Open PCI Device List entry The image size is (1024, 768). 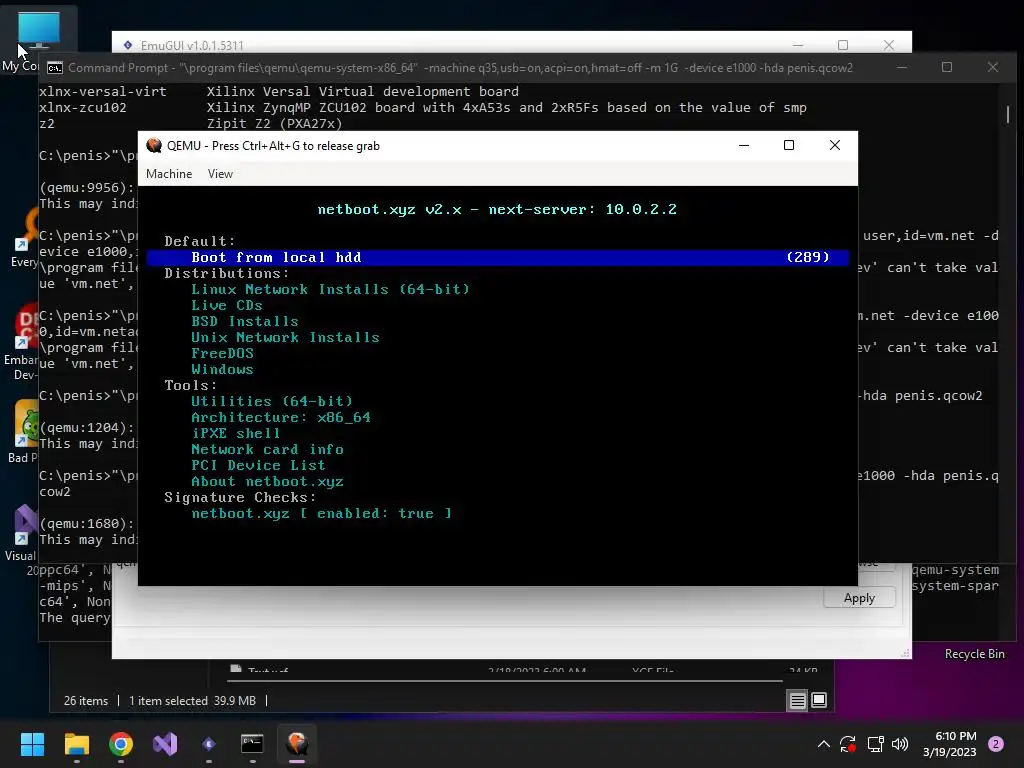[258, 466]
